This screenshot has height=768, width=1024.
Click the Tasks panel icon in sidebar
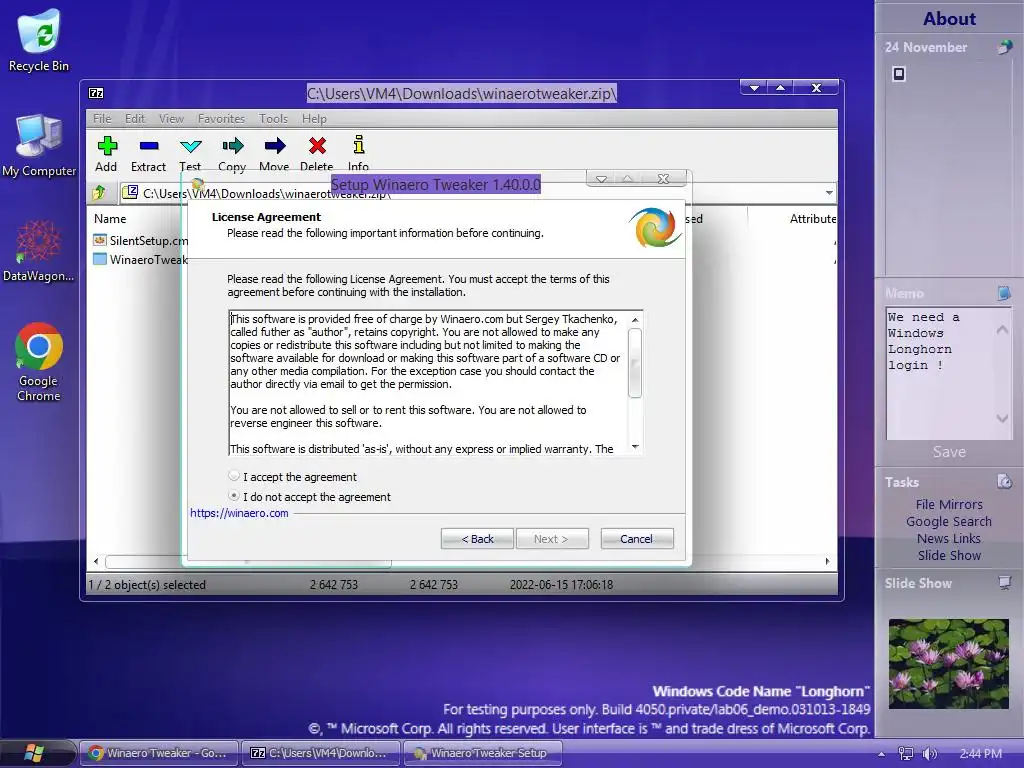coord(1004,482)
